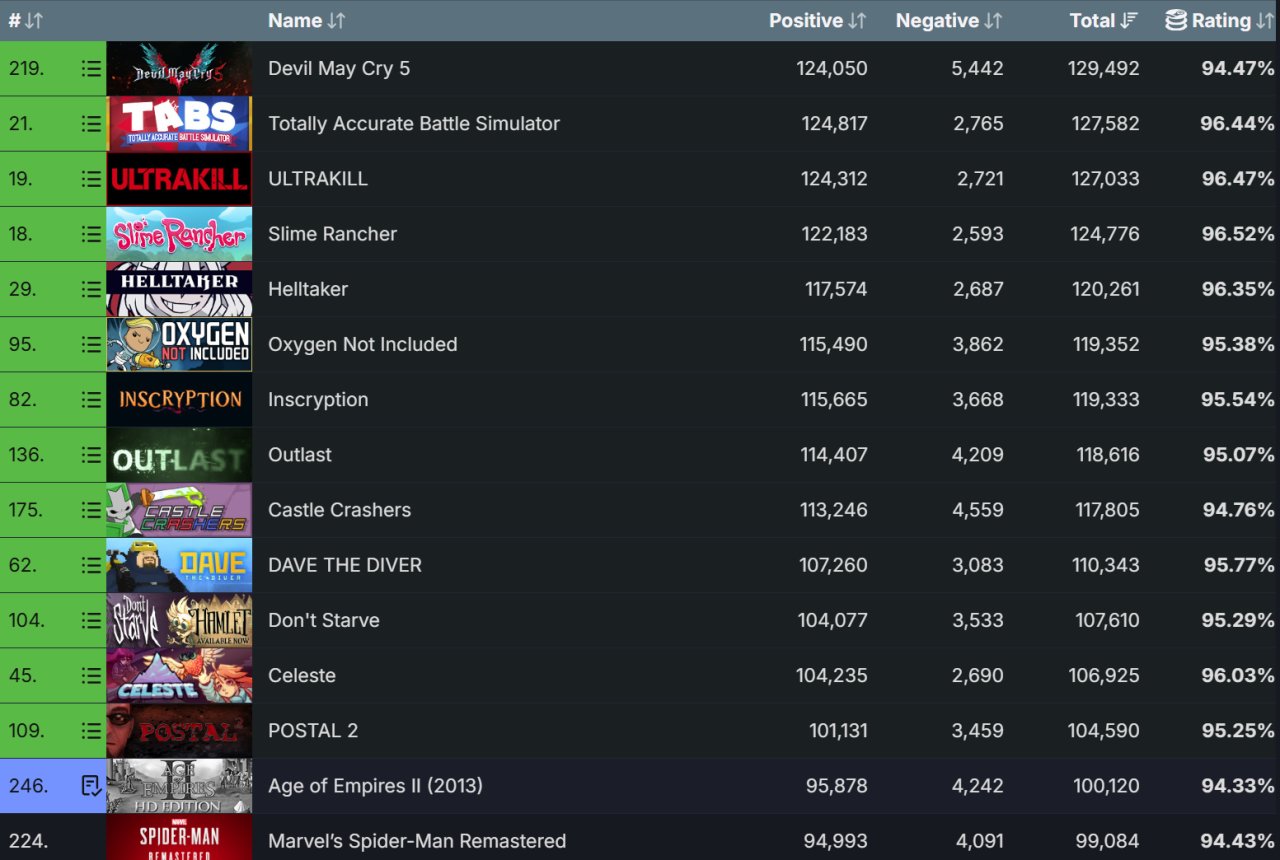Click the list icon beside POSTAL 2

[x=91, y=731]
